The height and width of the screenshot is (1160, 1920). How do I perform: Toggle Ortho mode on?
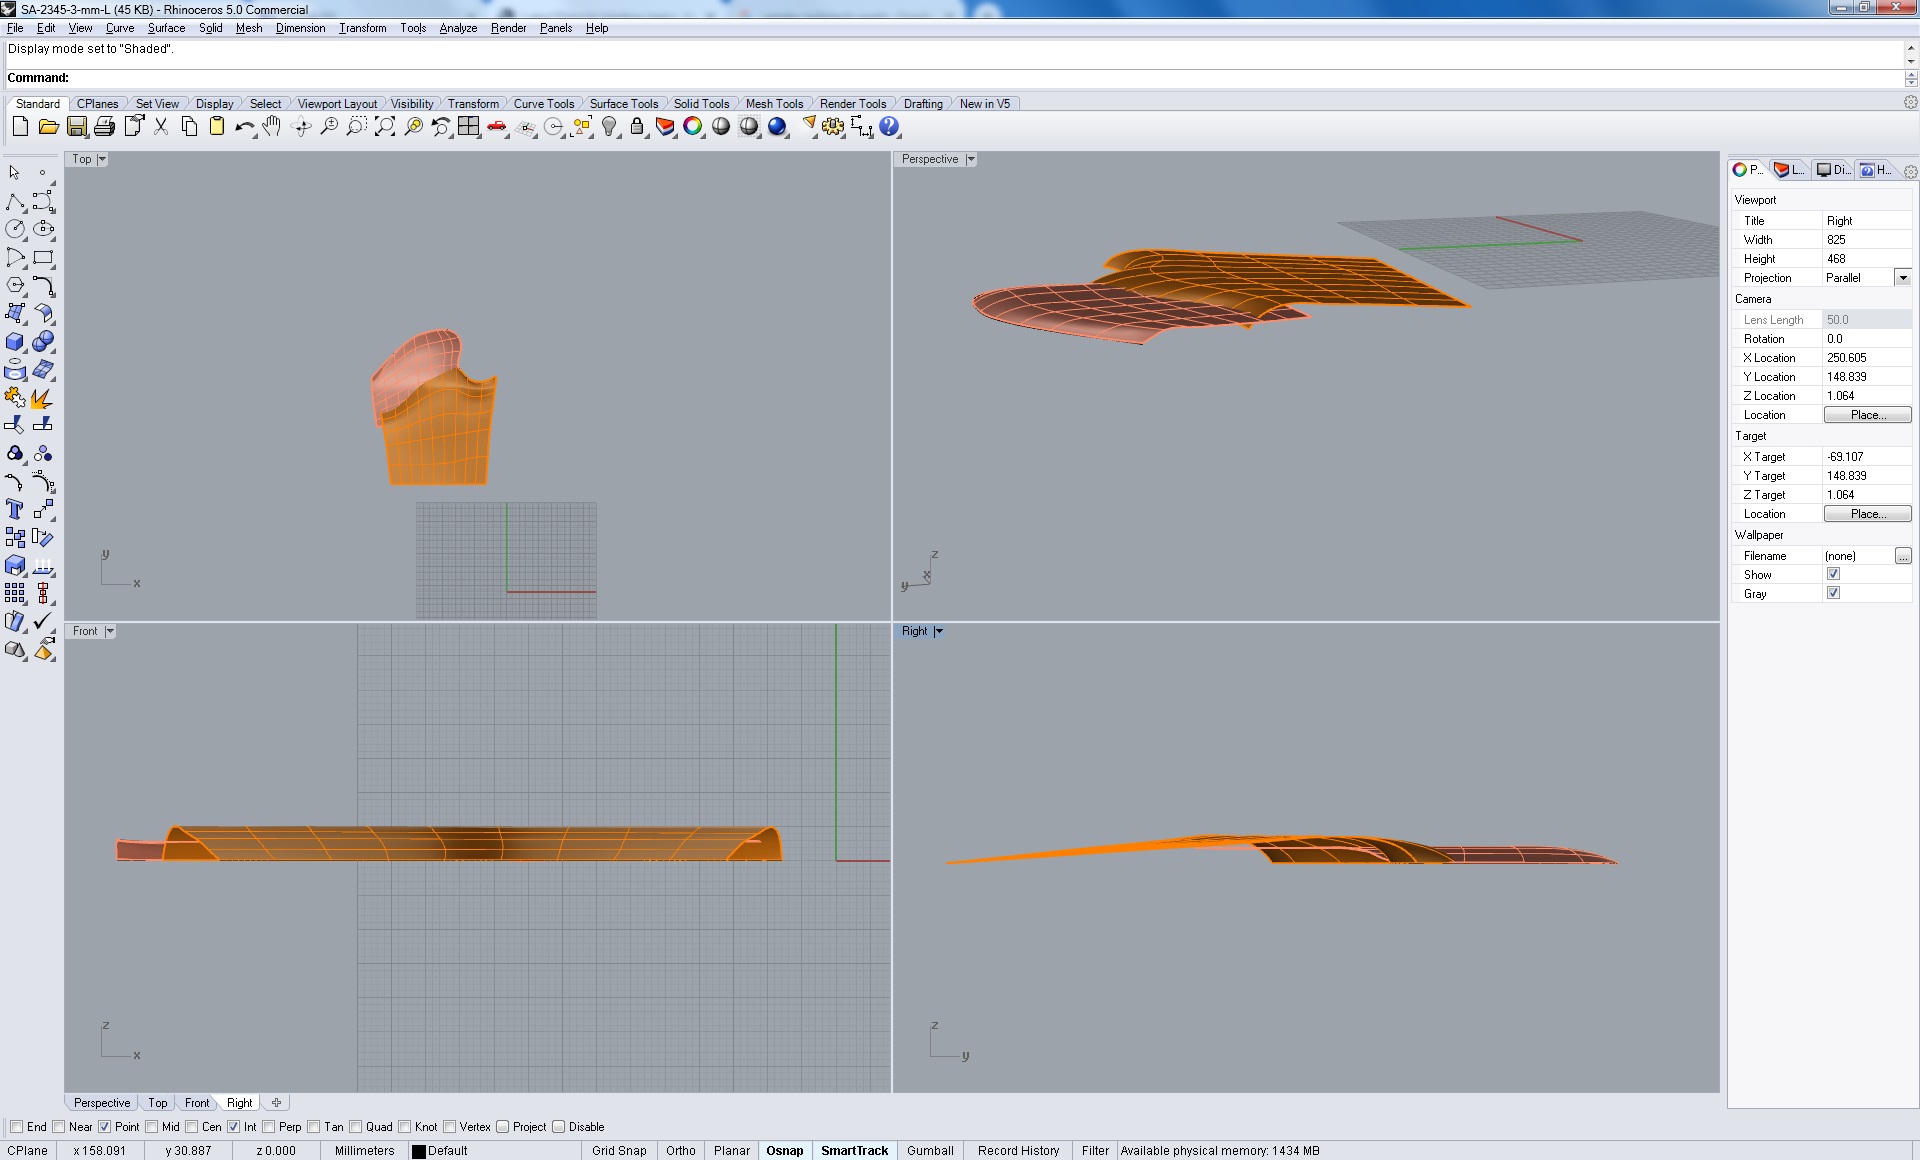click(x=680, y=1151)
